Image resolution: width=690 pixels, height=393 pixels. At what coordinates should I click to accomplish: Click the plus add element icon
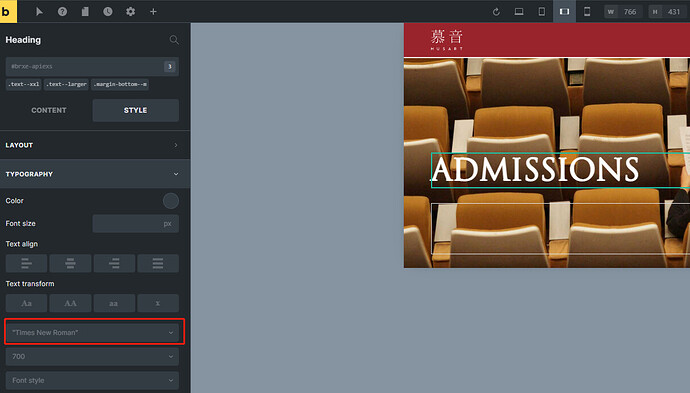coord(153,12)
